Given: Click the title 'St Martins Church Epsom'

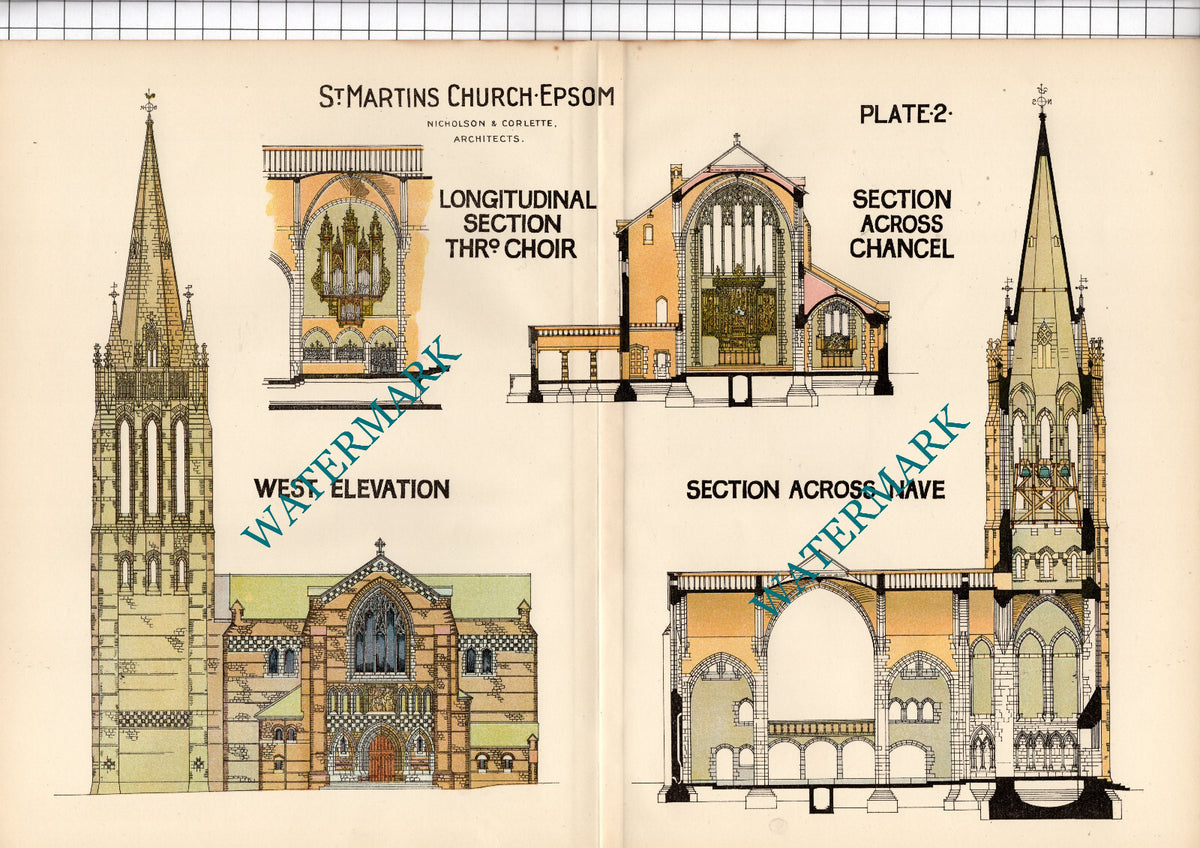Looking at the screenshot, I should 467,97.
